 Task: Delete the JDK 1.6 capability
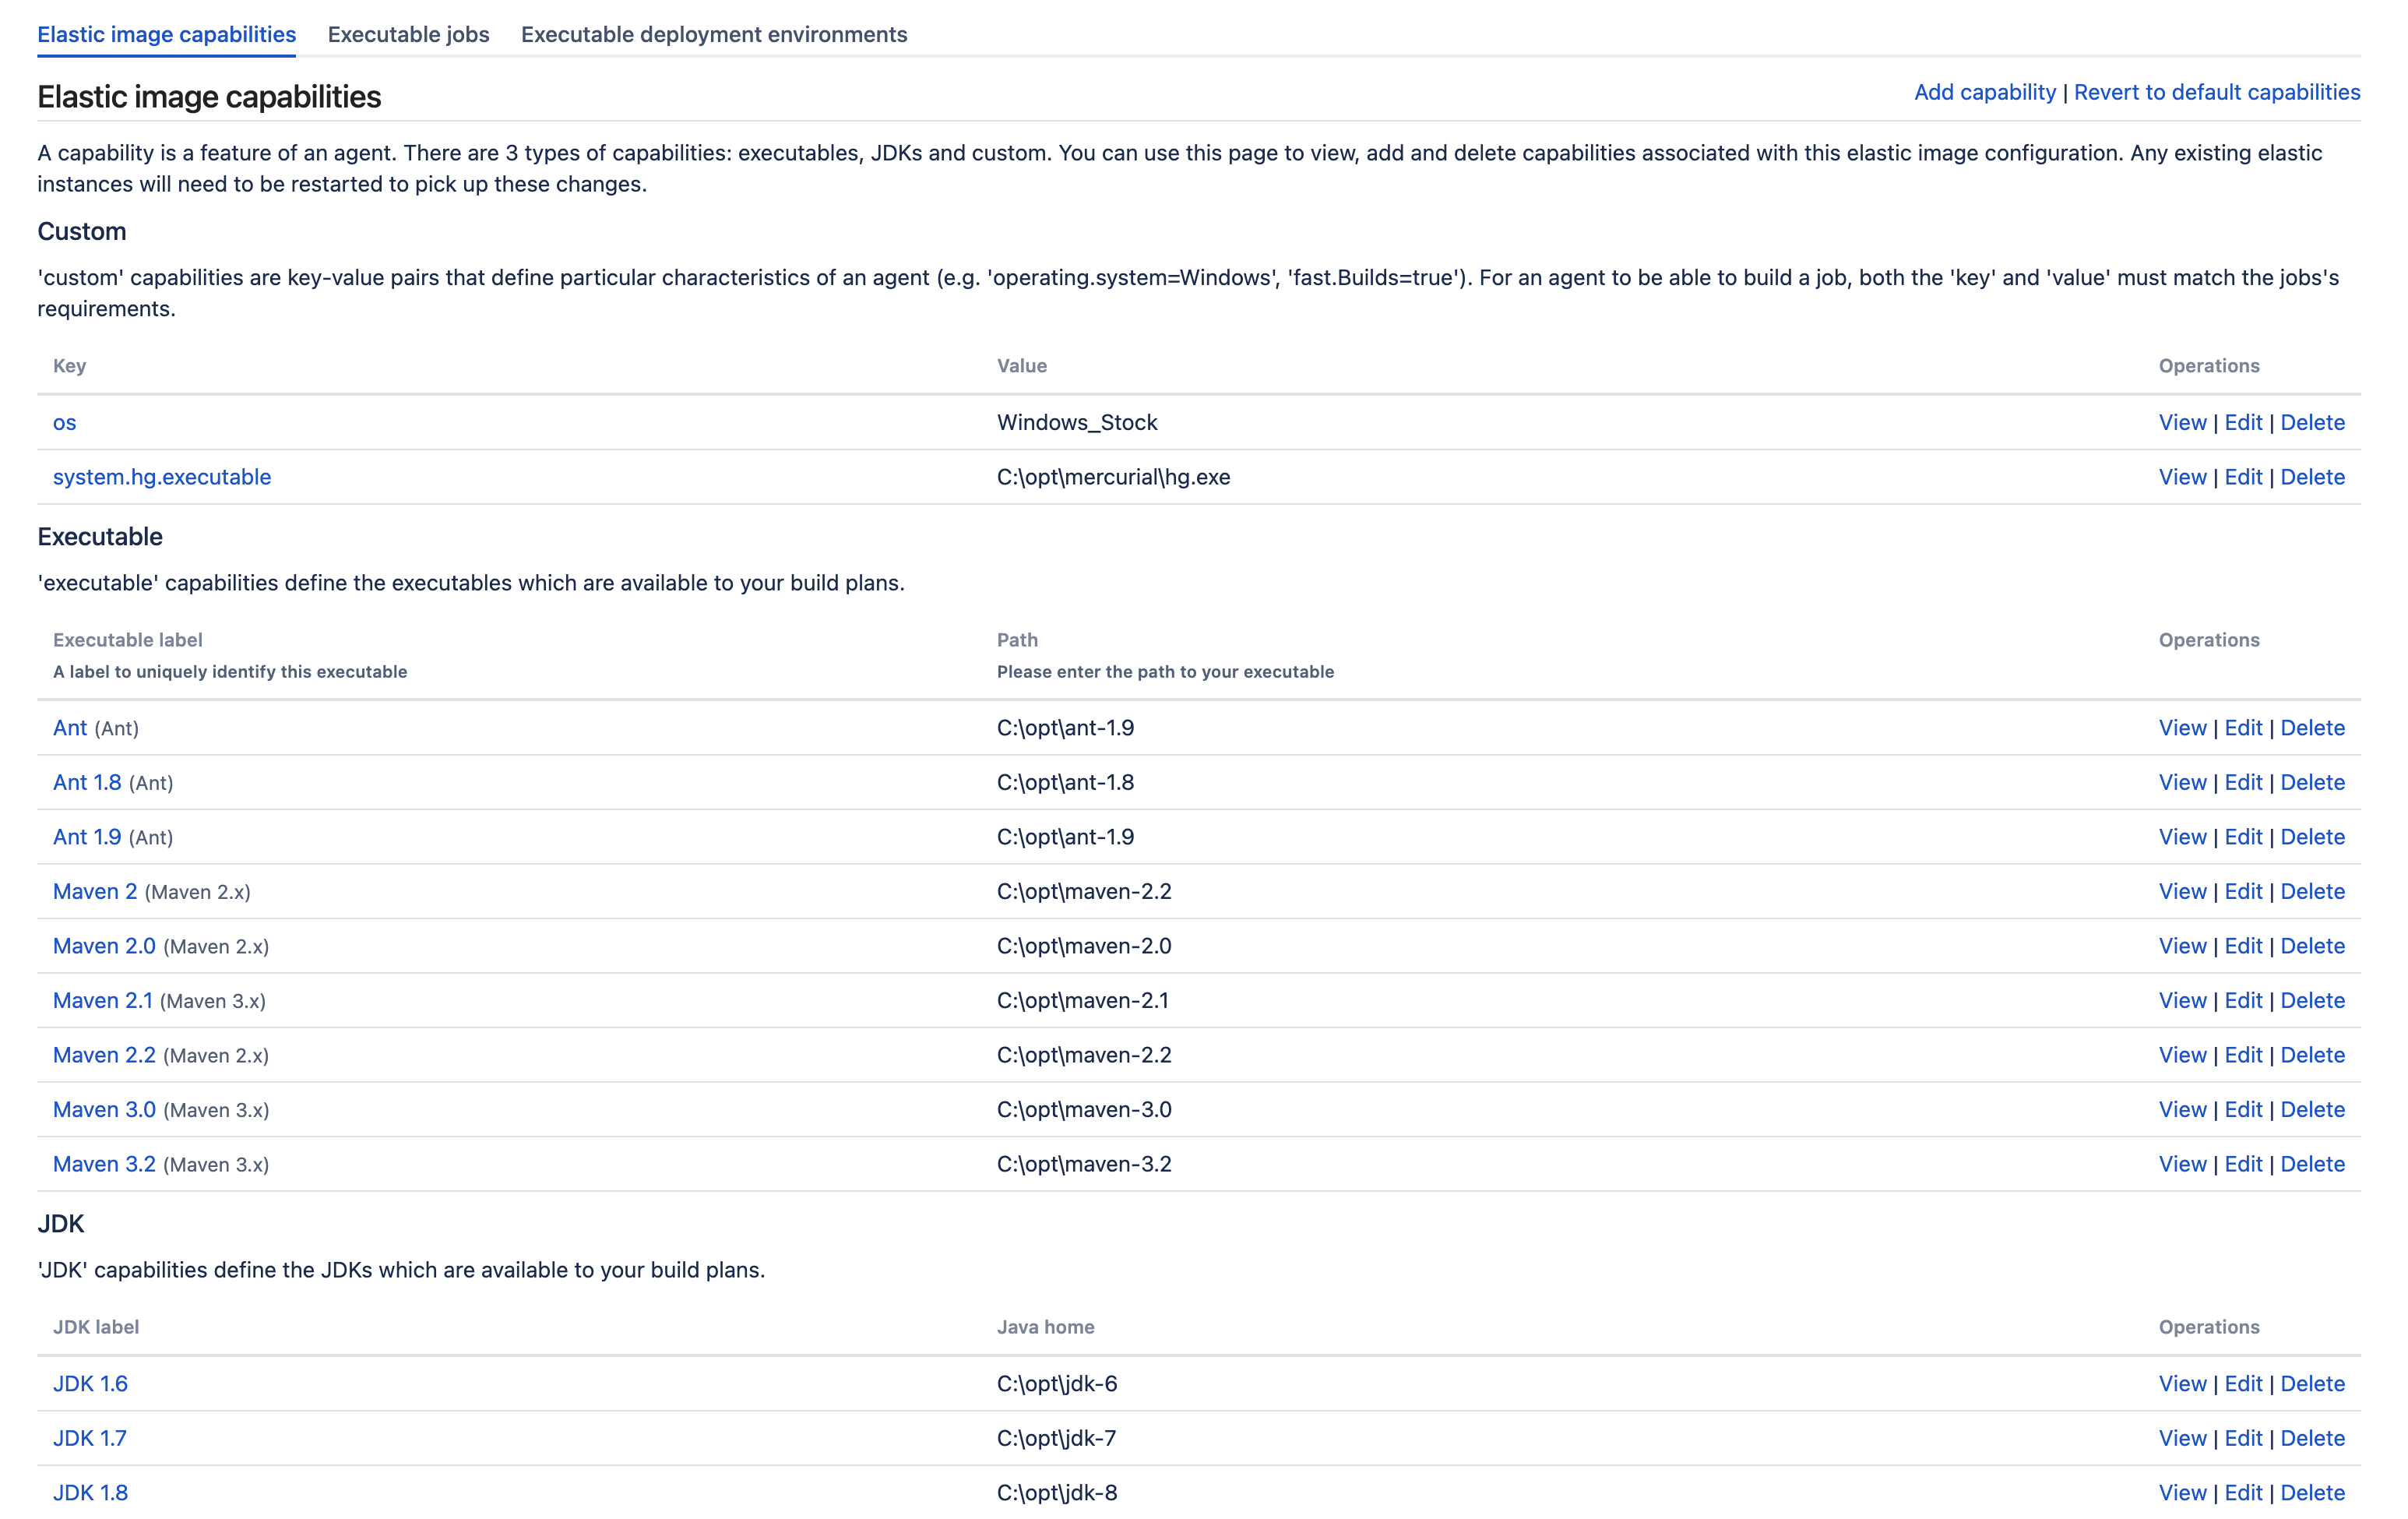[x=2312, y=1383]
